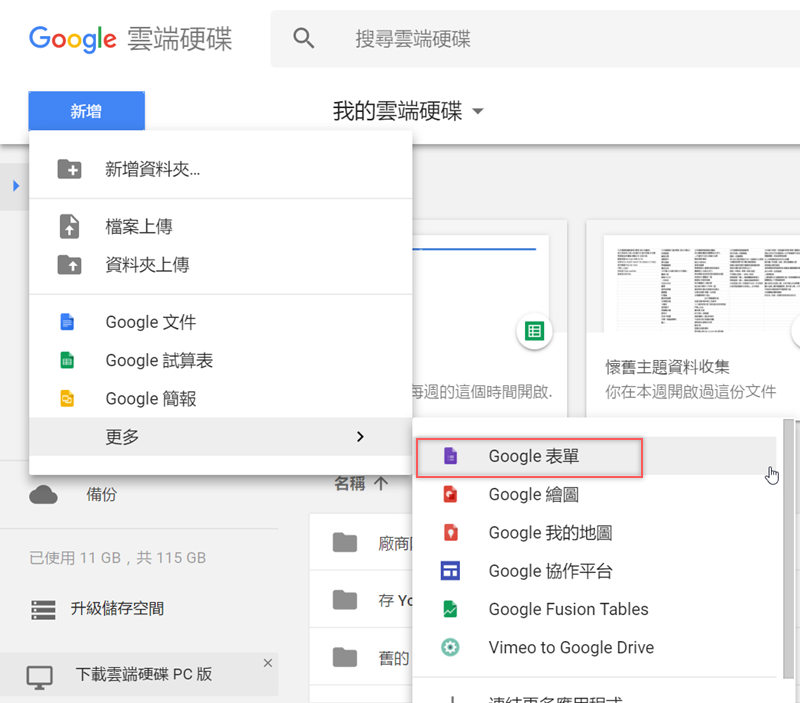The height and width of the screenshot is (703, 800).
Task: Click the Google Docs blue icon
Action: tap(67, 322)
